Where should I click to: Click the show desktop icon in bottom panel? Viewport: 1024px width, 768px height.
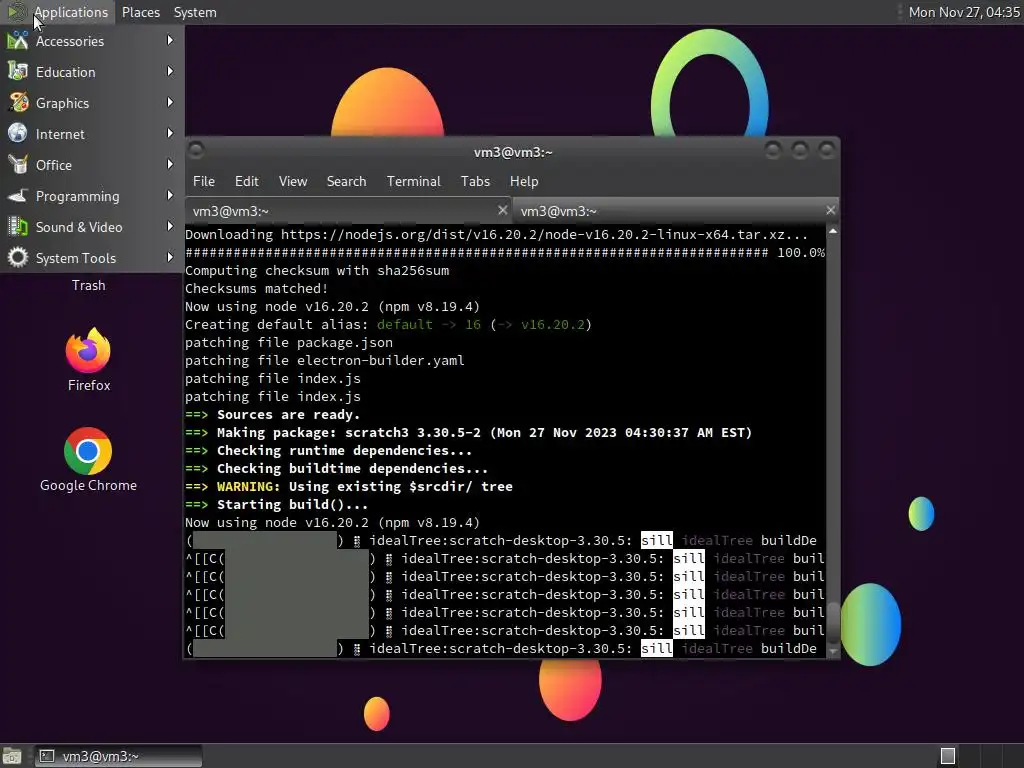[12, 756]
